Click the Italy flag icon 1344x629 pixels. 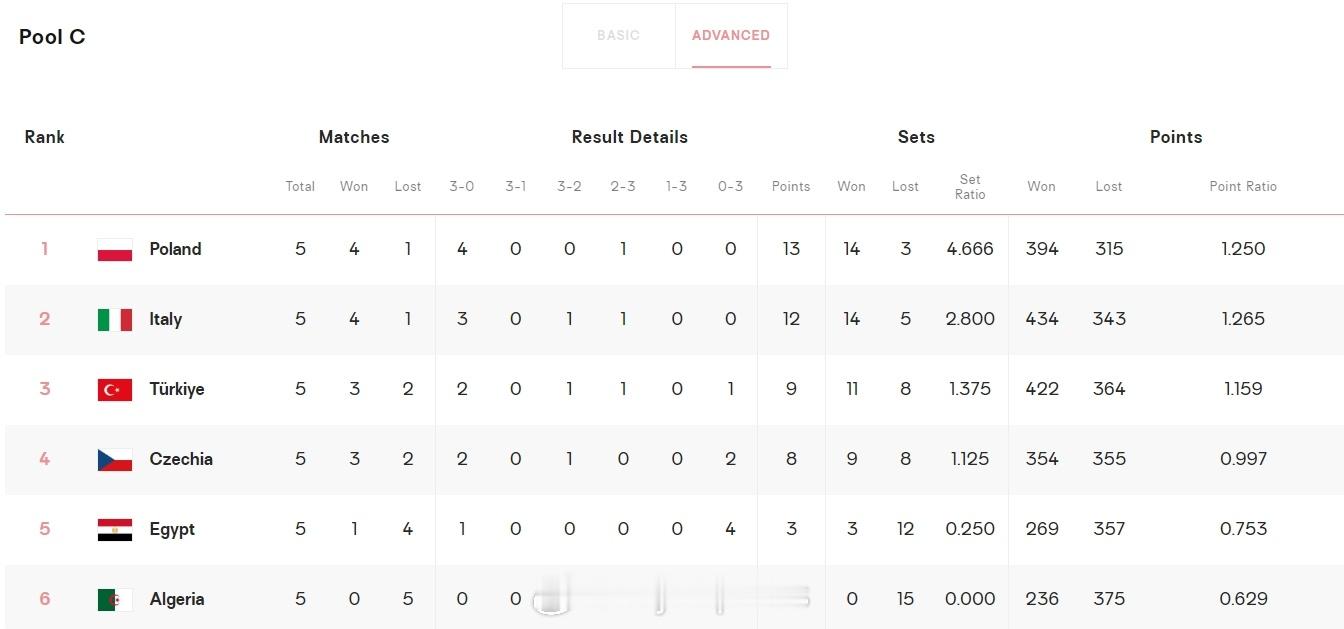[x=115, y=320]
